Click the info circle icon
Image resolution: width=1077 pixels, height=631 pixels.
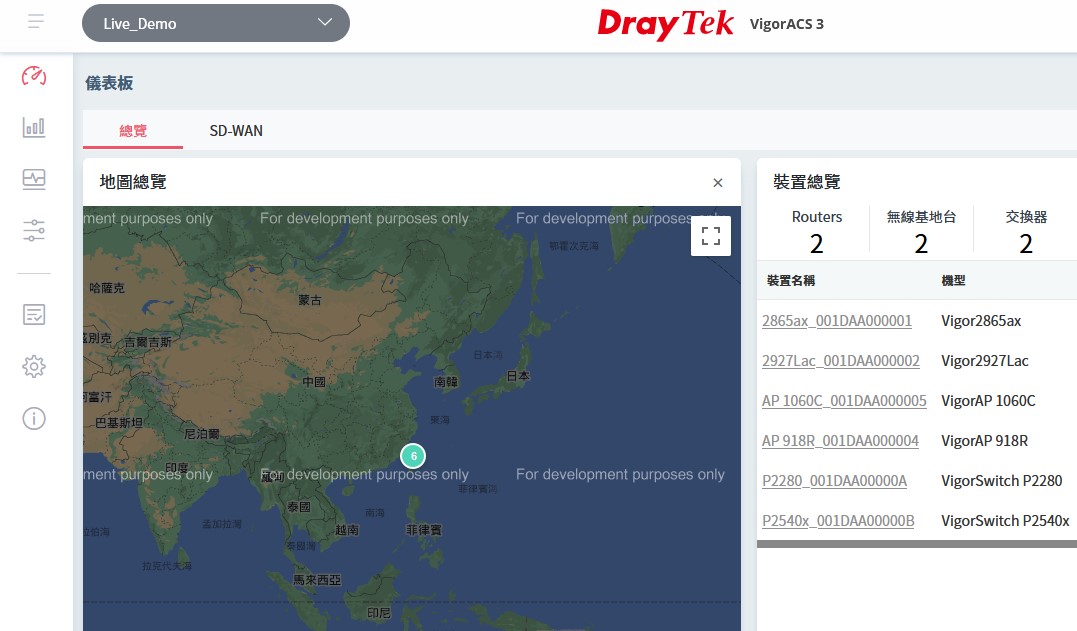[34, 418]
